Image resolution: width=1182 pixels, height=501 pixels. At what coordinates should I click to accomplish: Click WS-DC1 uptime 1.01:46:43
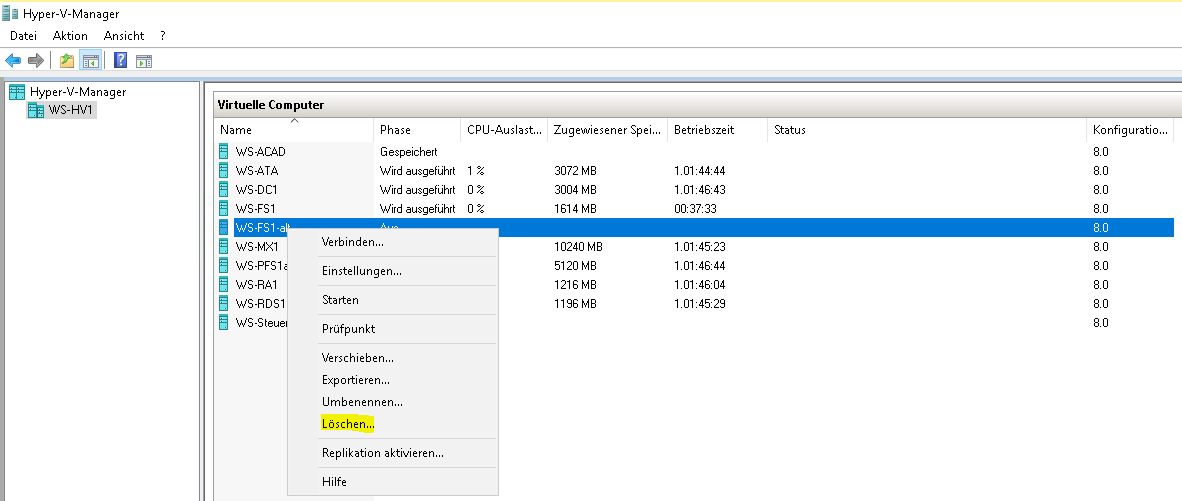coord(700,189)
